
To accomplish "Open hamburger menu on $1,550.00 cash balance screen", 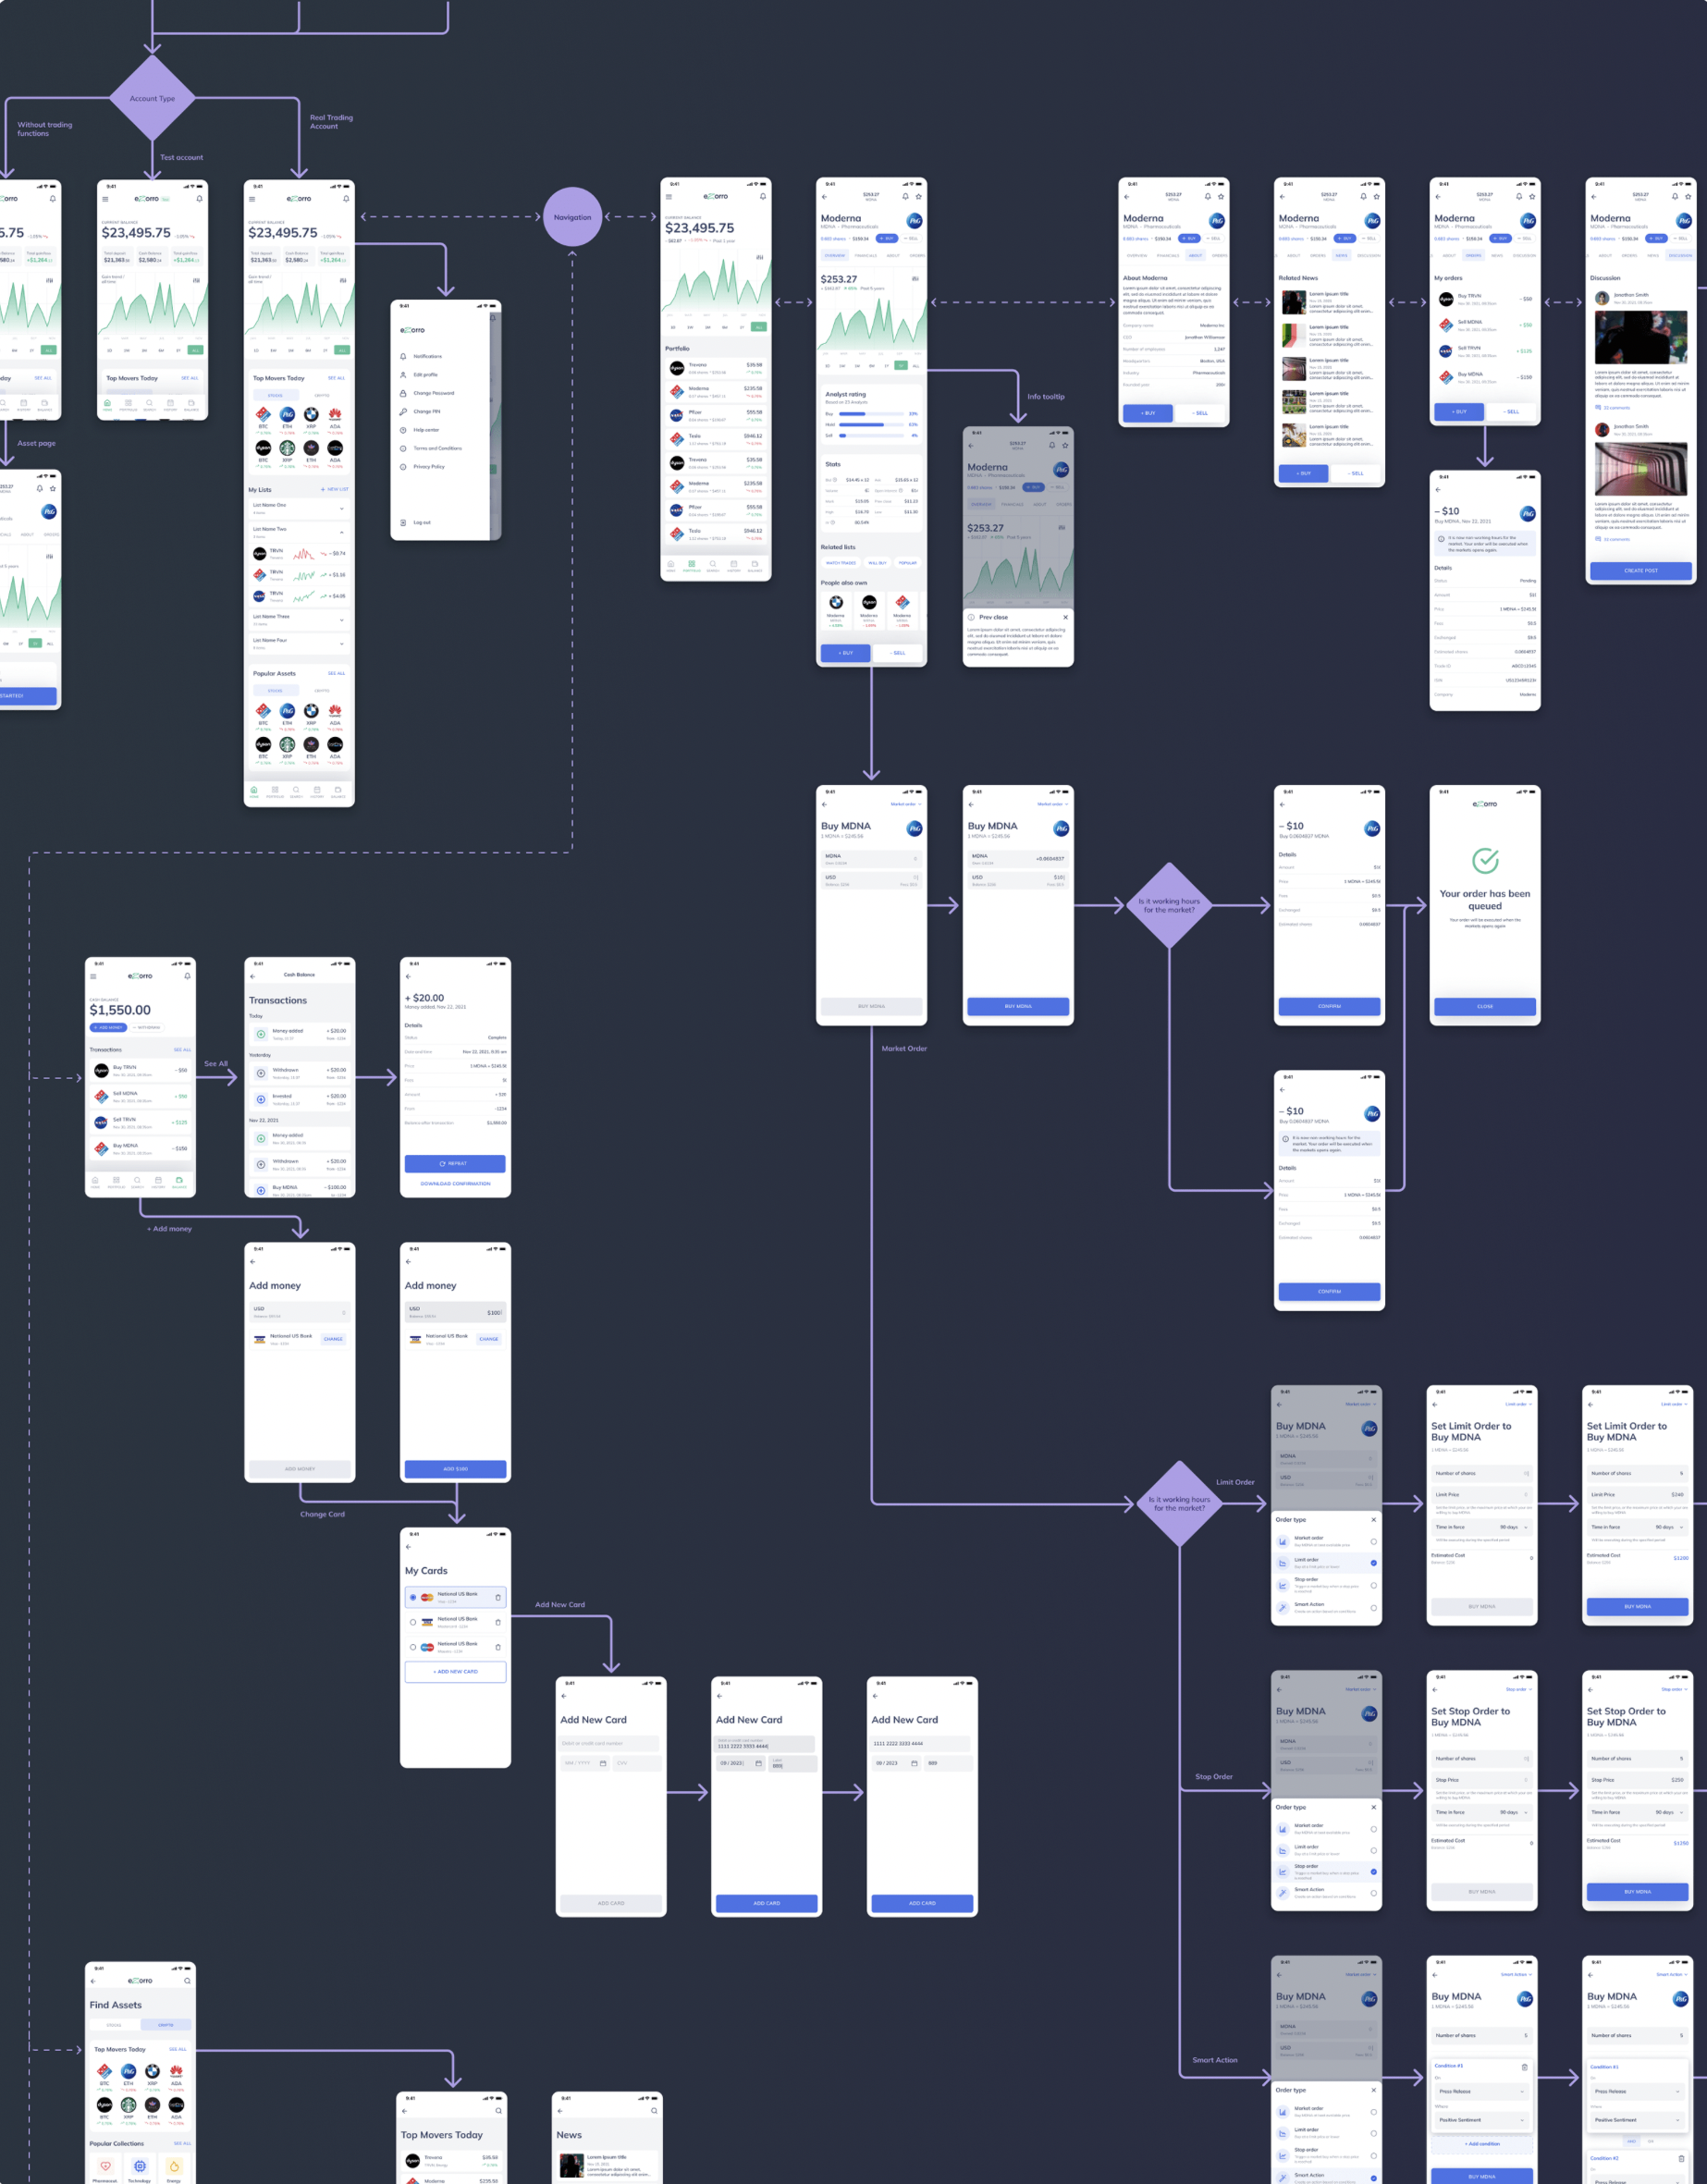I will (94, 976).
